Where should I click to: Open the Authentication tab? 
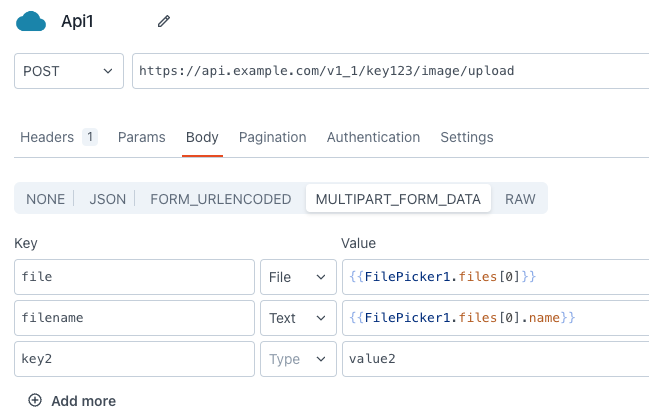click(373, 137)
